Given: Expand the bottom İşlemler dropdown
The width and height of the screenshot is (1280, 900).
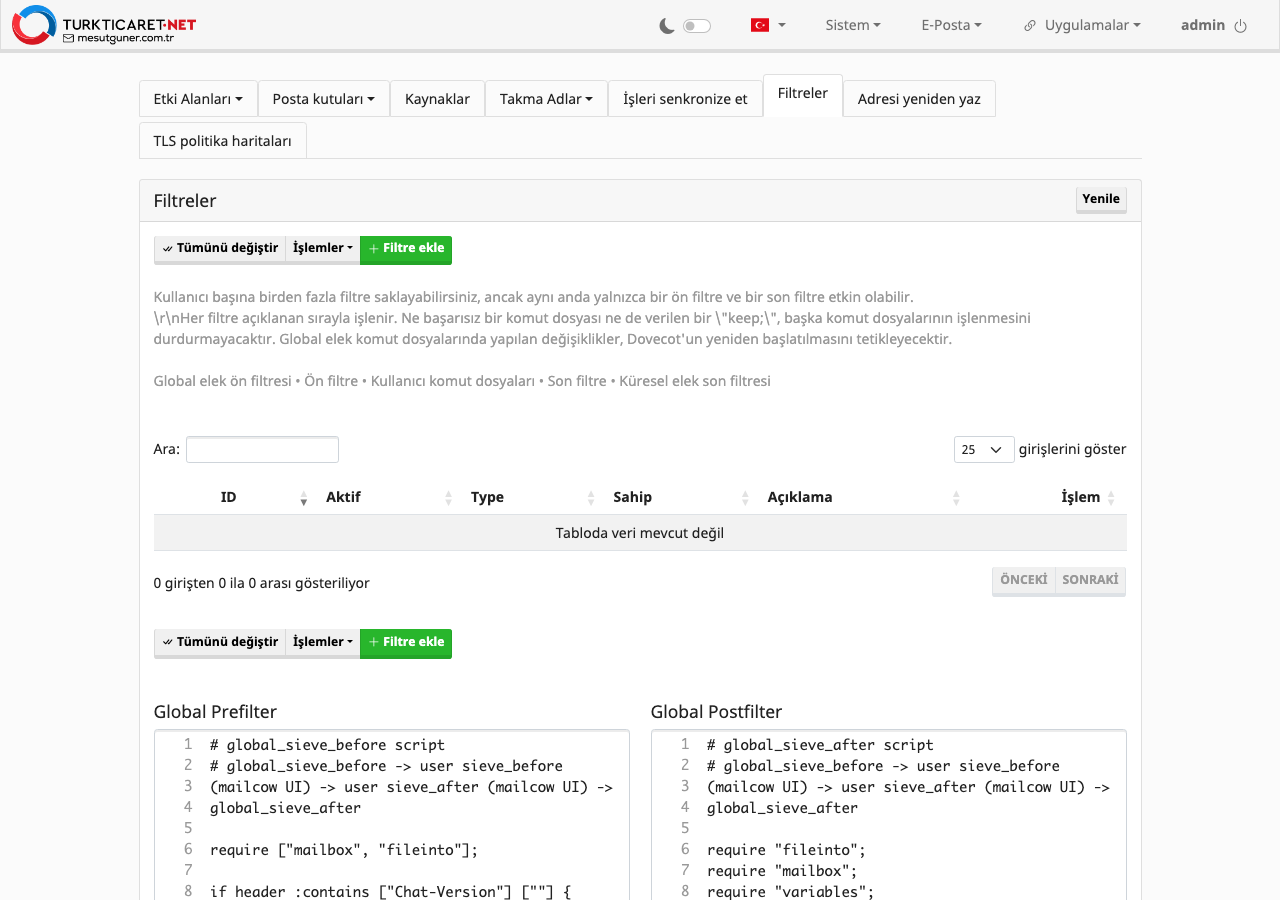Looking at the screenshot, I should 322,643.
